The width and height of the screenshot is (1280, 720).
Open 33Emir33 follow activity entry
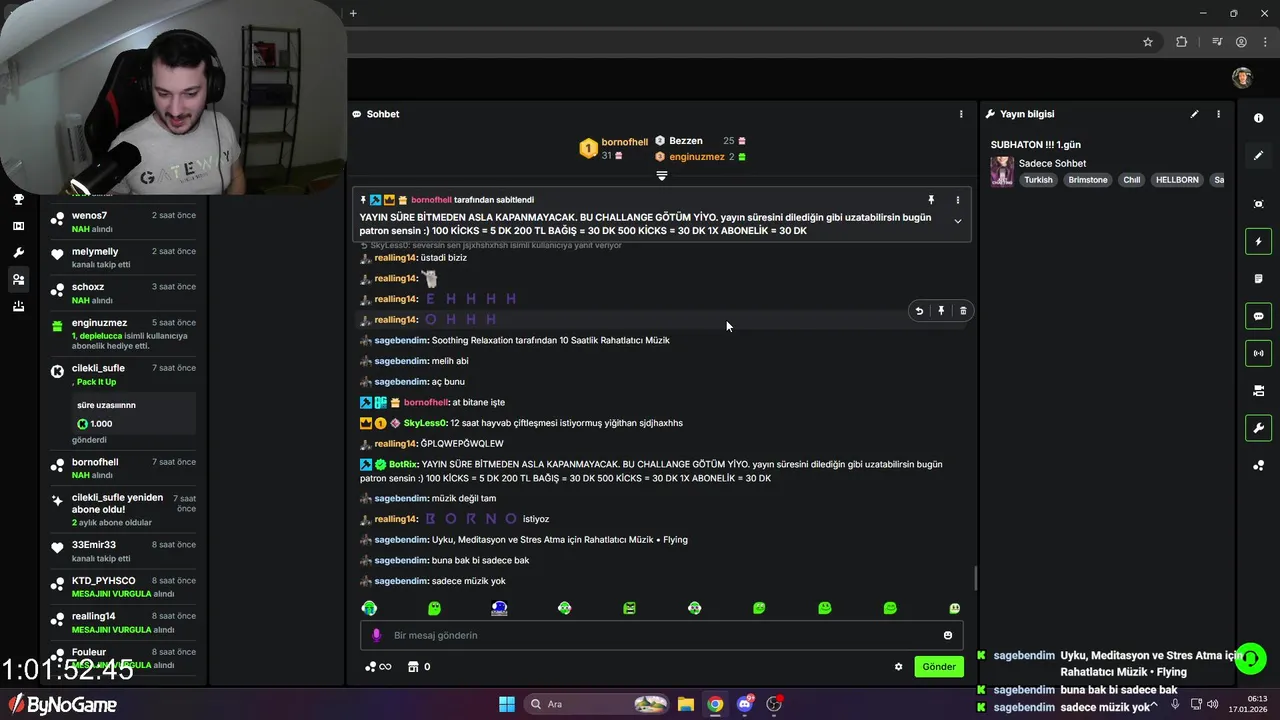coord(124,552)
